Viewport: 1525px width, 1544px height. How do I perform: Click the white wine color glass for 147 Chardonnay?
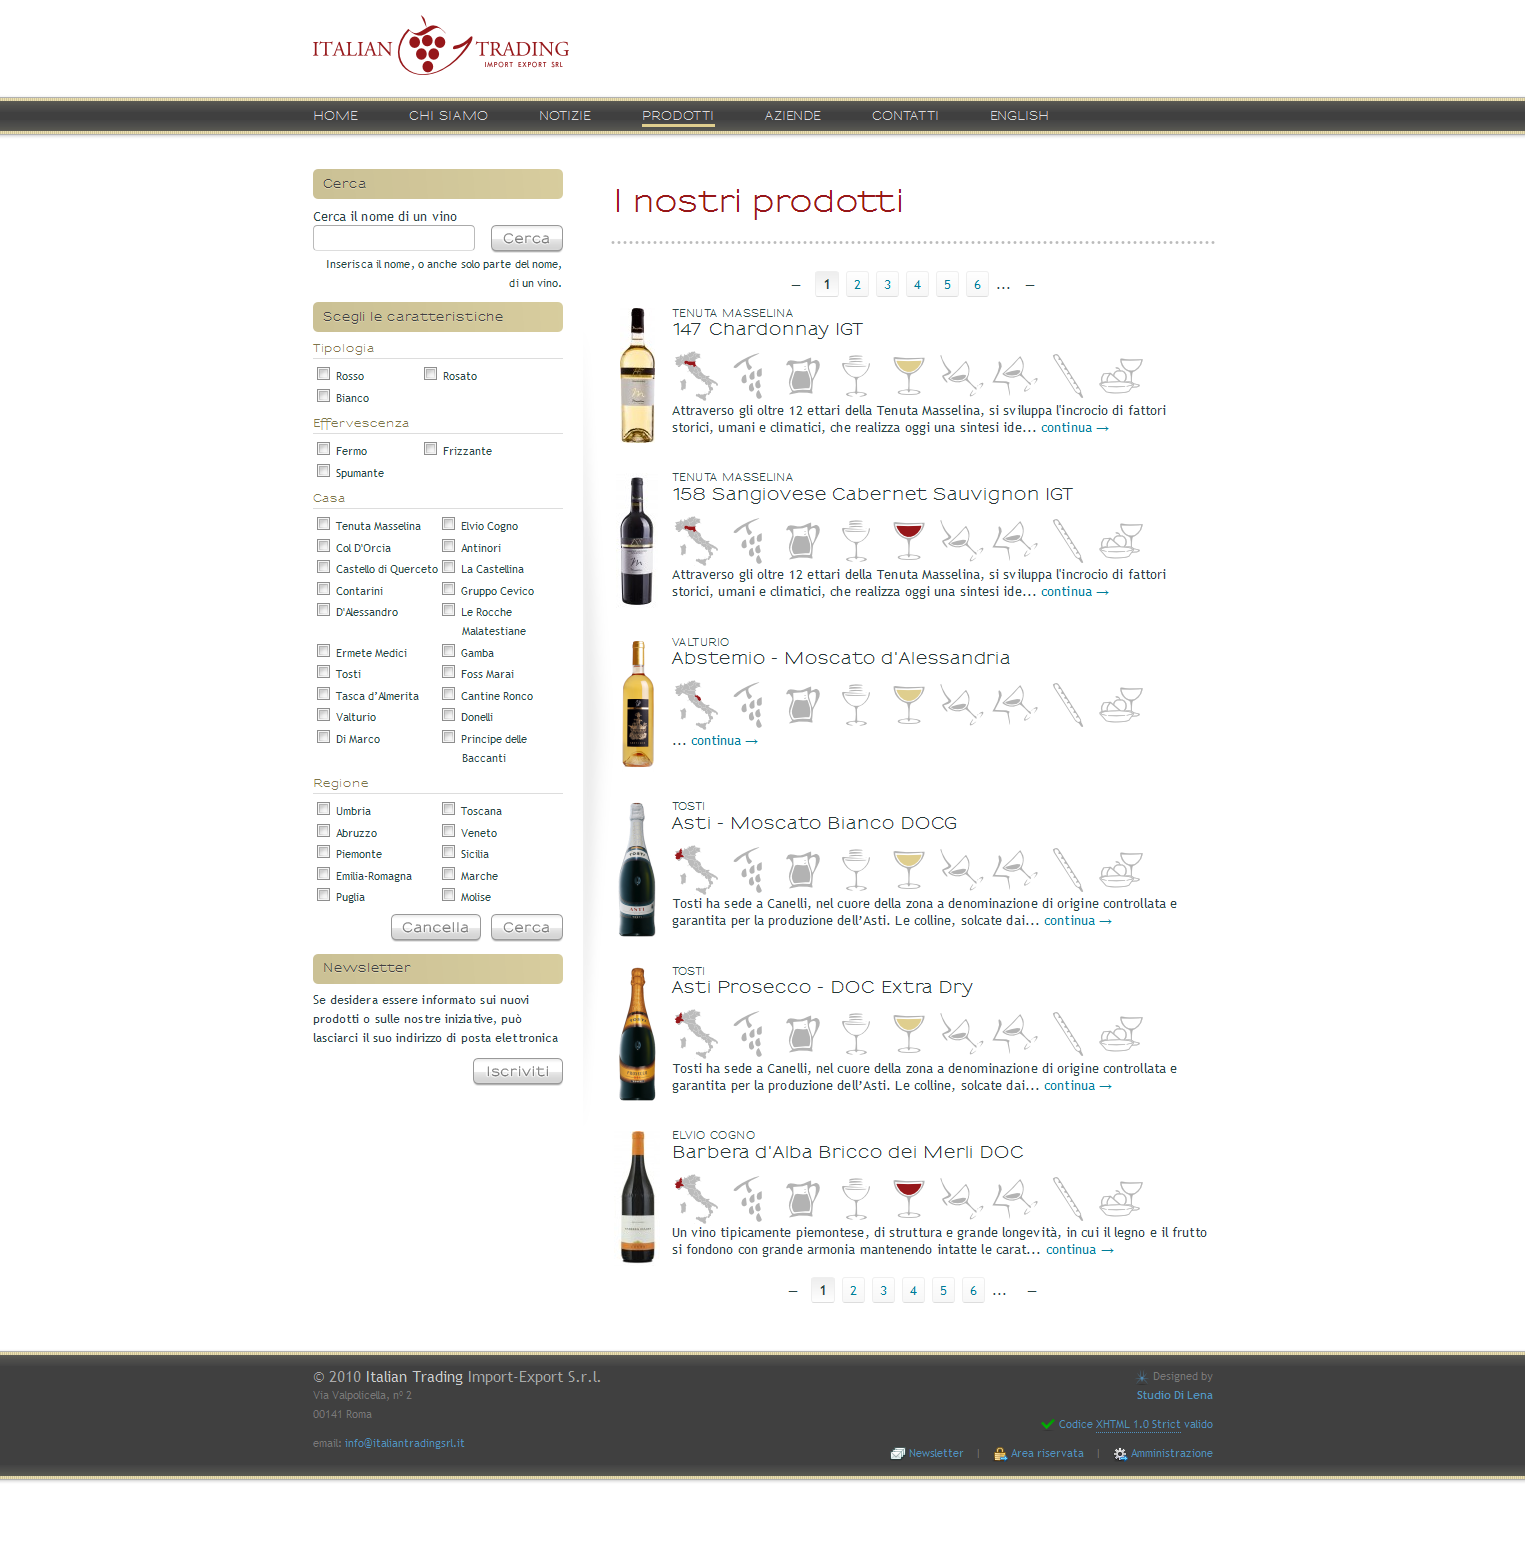pyautogui.click(x=908, y=376)
